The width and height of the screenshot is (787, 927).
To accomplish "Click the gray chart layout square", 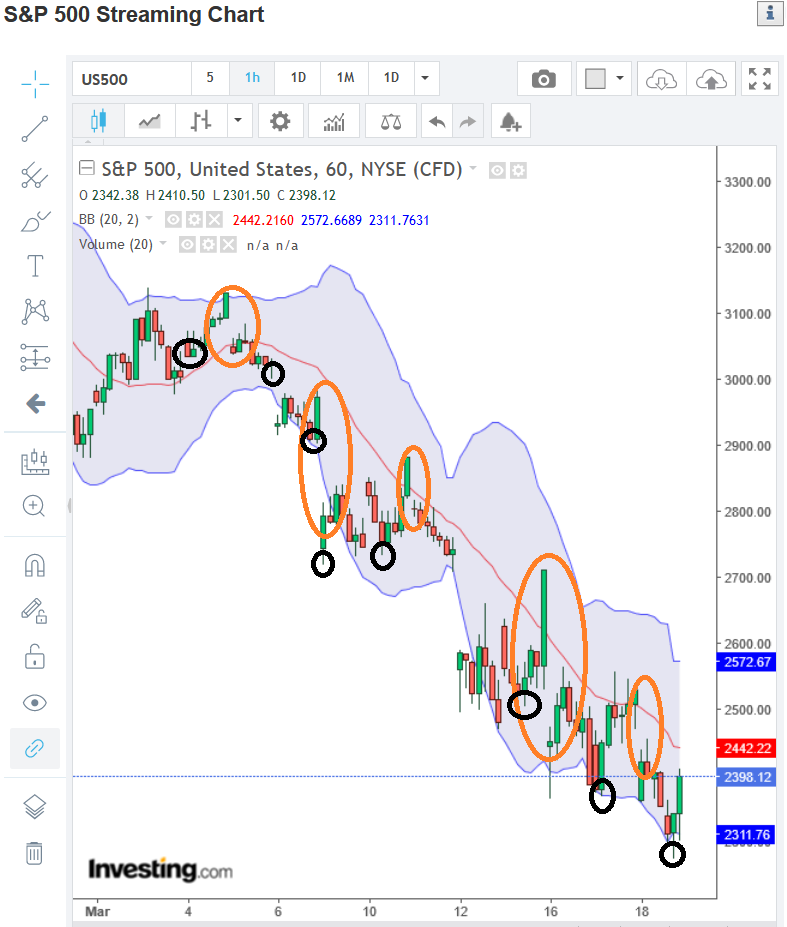I will coord(595,79).
